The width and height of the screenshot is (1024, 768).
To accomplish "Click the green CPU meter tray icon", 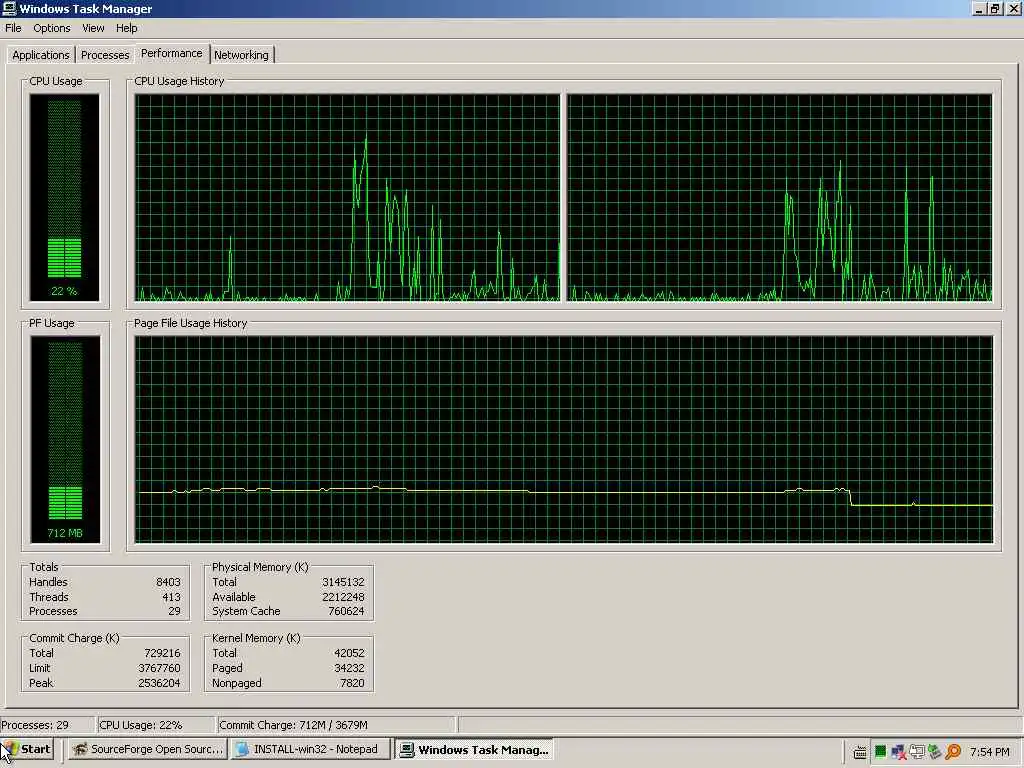I will point(880,752).
